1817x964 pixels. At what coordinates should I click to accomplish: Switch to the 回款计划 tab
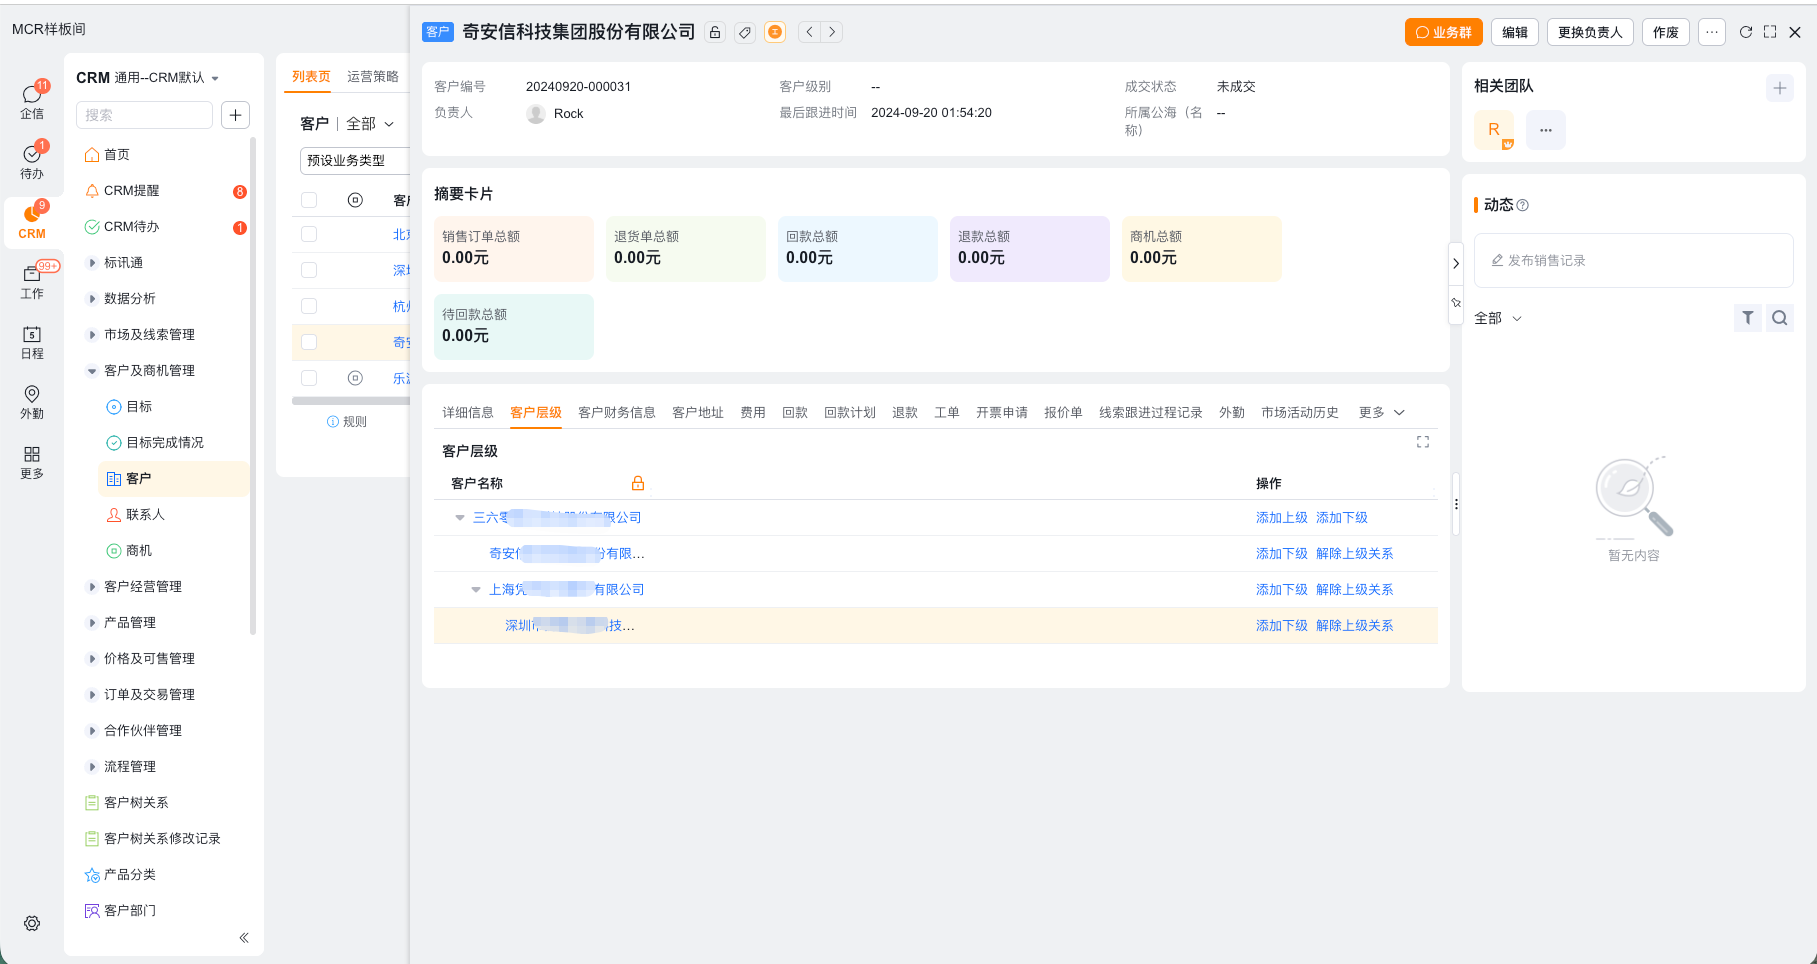coord(850,413)
